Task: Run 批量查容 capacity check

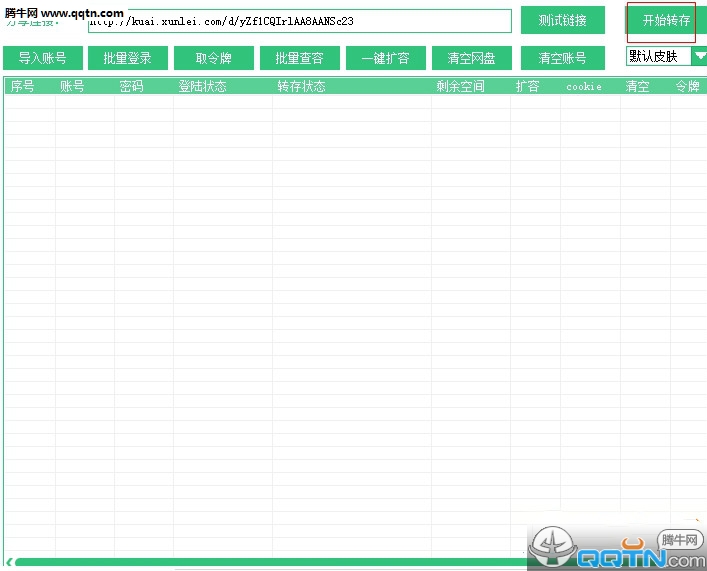Action: (x=300, y=58)
